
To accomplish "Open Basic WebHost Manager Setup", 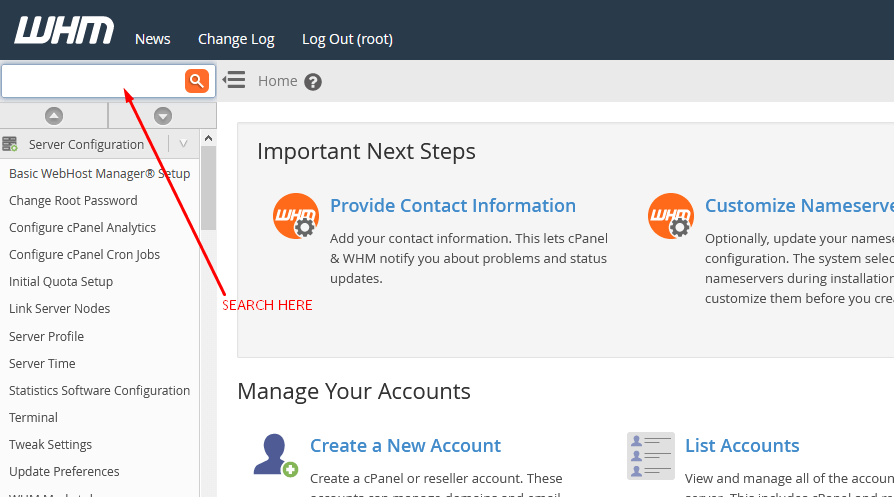I will point(100,174).
